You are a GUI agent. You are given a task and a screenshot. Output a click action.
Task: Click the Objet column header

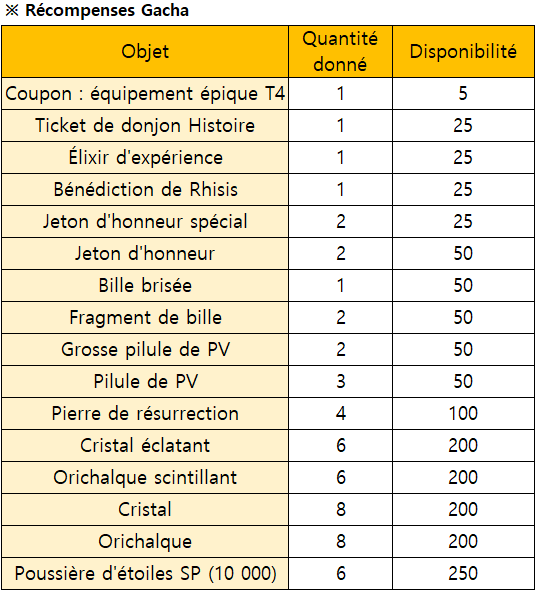[x=145, y=52]
